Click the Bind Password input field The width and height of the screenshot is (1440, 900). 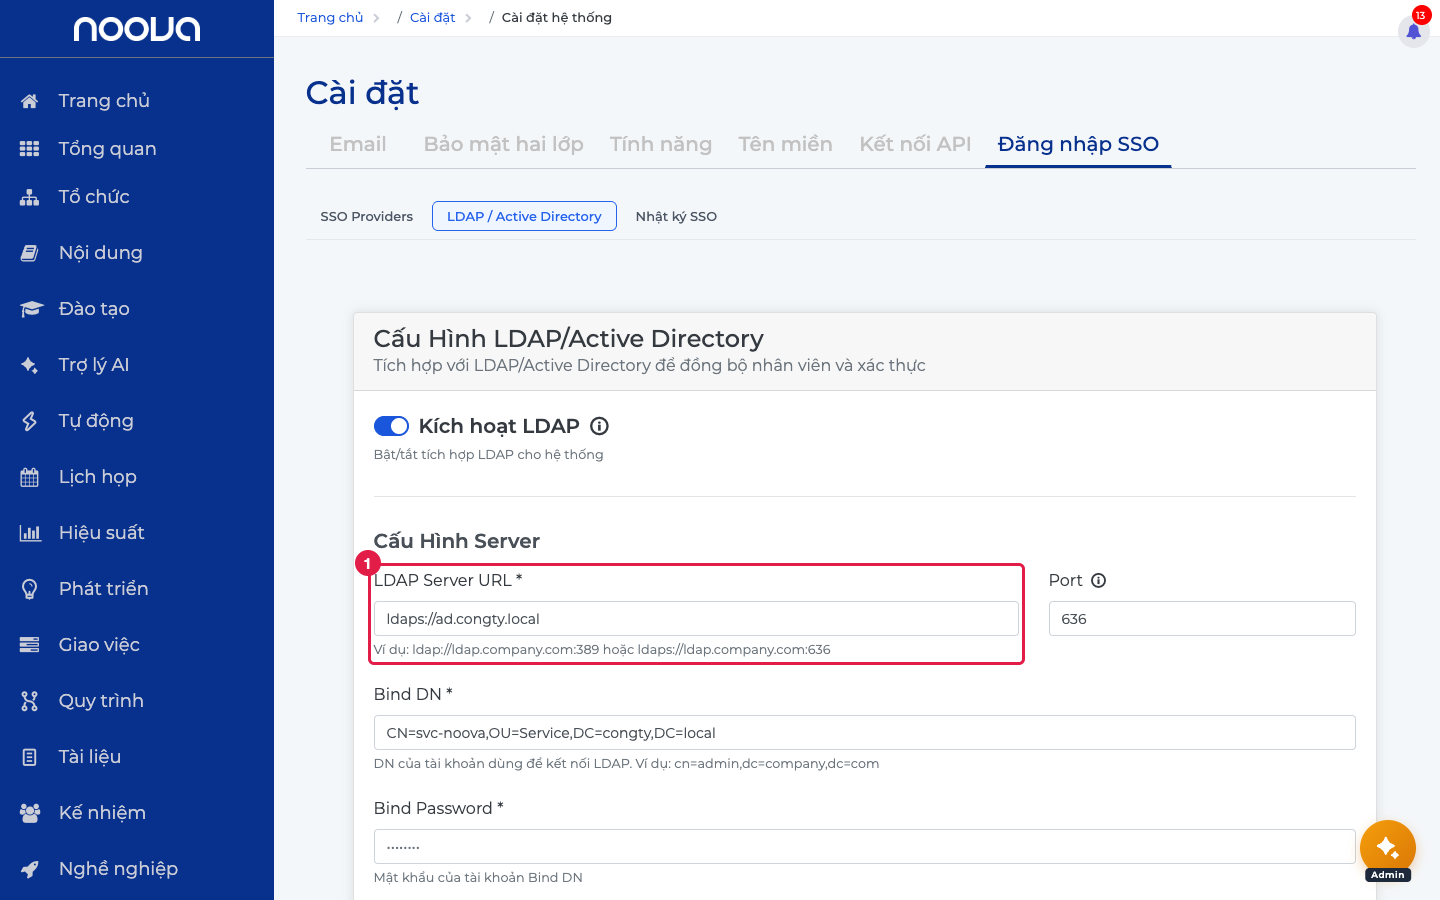tap(864, 847)
